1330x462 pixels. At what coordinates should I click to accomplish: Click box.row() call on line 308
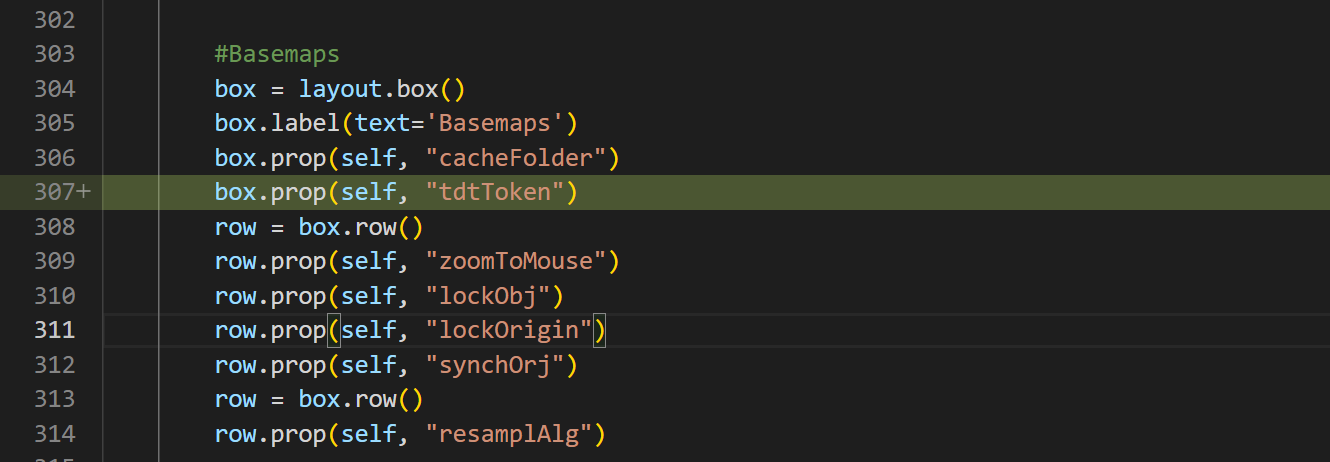[x=361, y=227]
